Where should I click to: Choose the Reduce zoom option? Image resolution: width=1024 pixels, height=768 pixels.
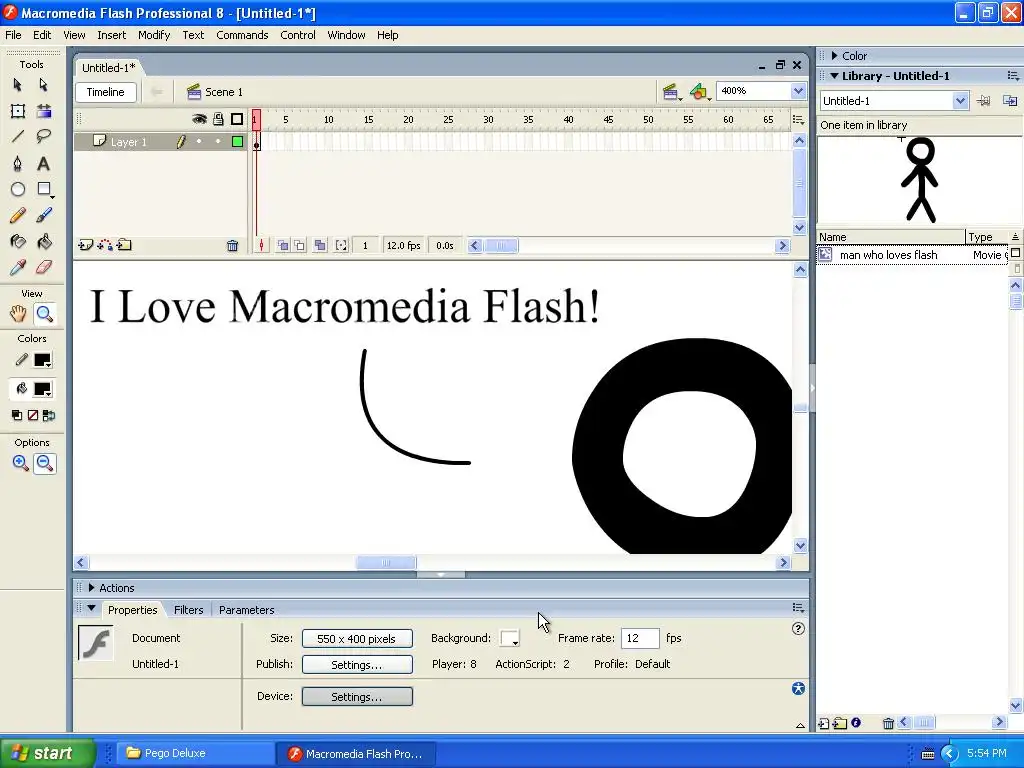[x=44, y=464]
